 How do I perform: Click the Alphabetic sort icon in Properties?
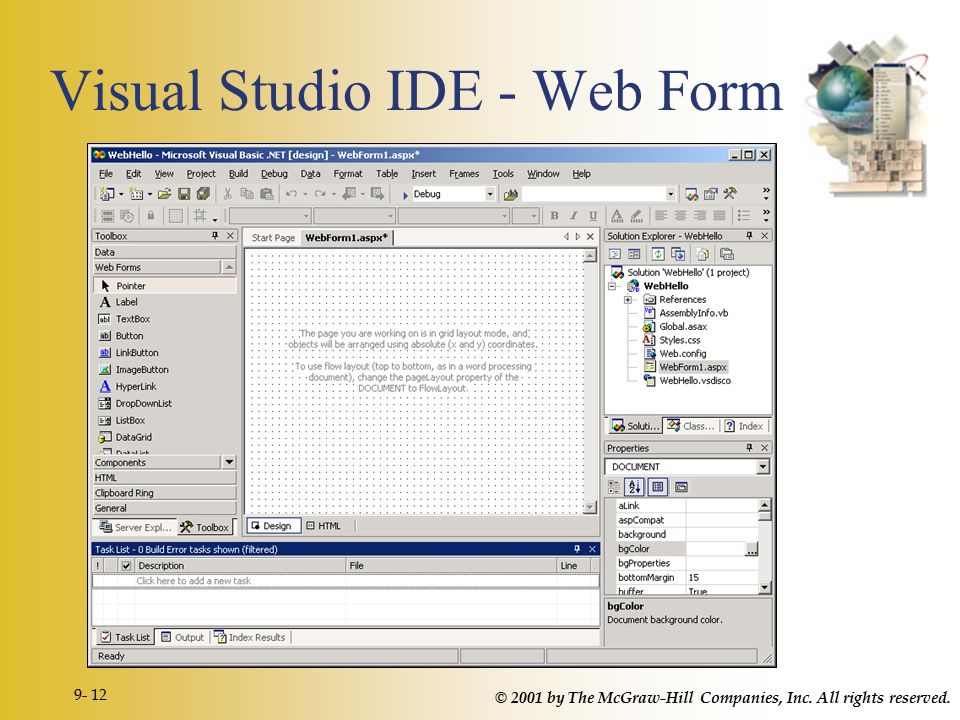(x=635, y=487)
